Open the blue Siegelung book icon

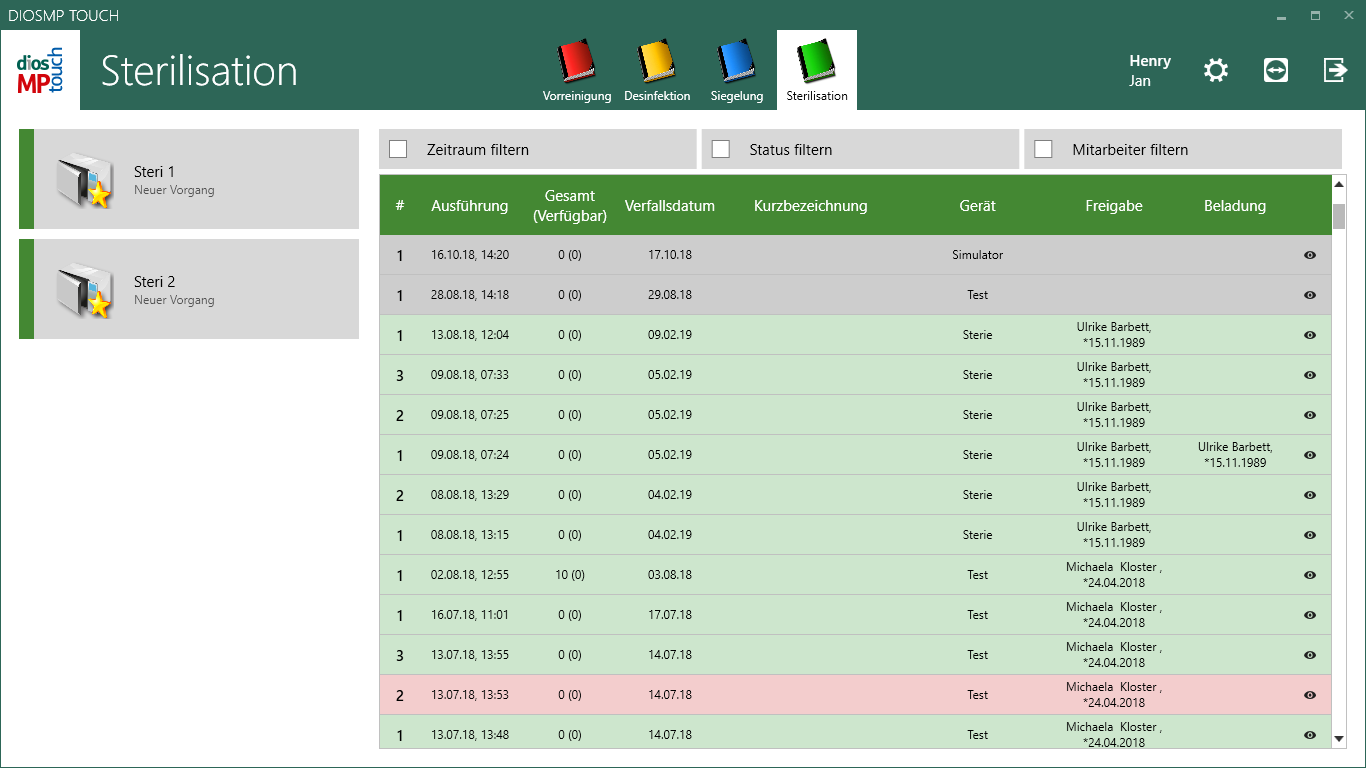[737, 62]
